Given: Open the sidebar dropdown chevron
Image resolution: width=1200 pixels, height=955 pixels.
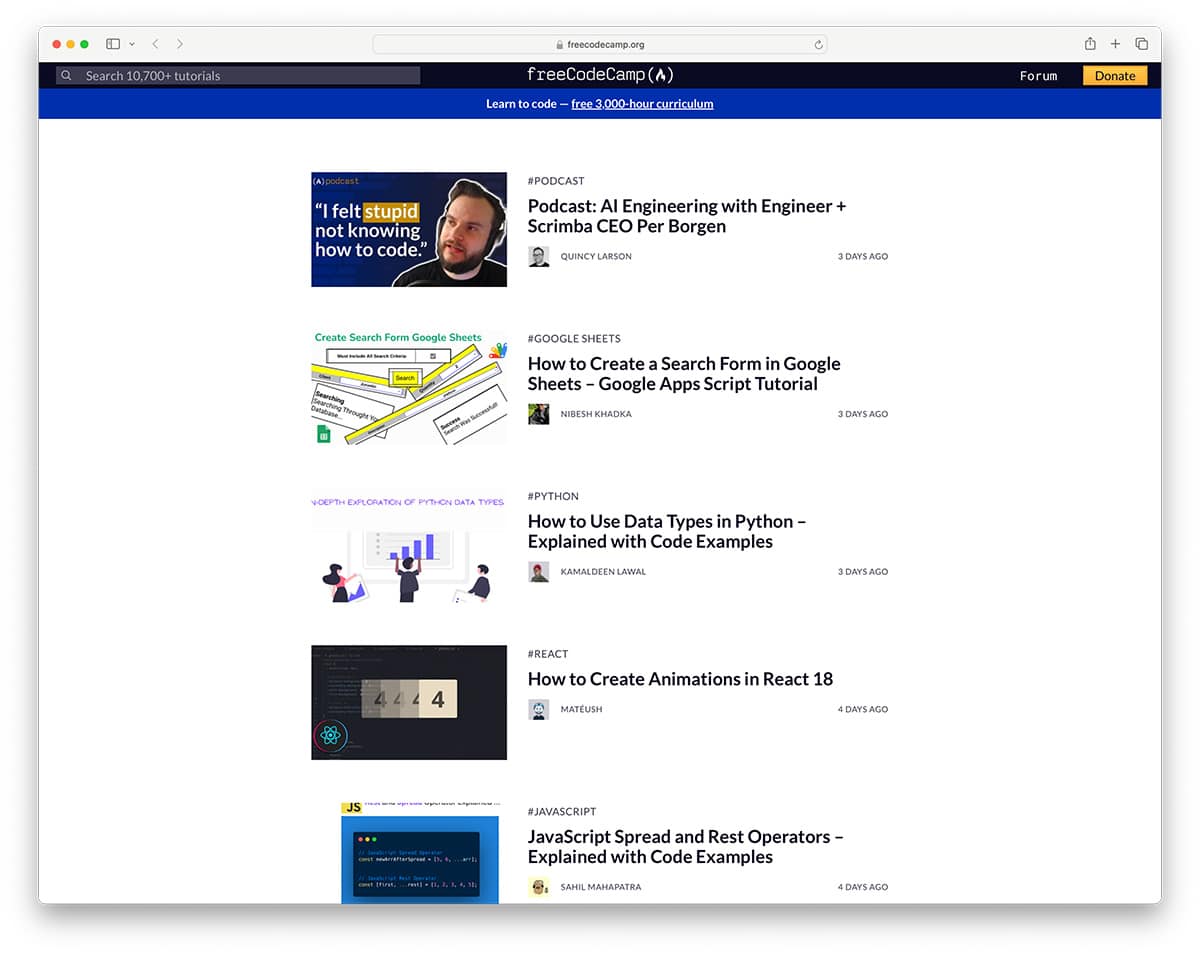Looking at the screenshot, I should tap(132, 44).
